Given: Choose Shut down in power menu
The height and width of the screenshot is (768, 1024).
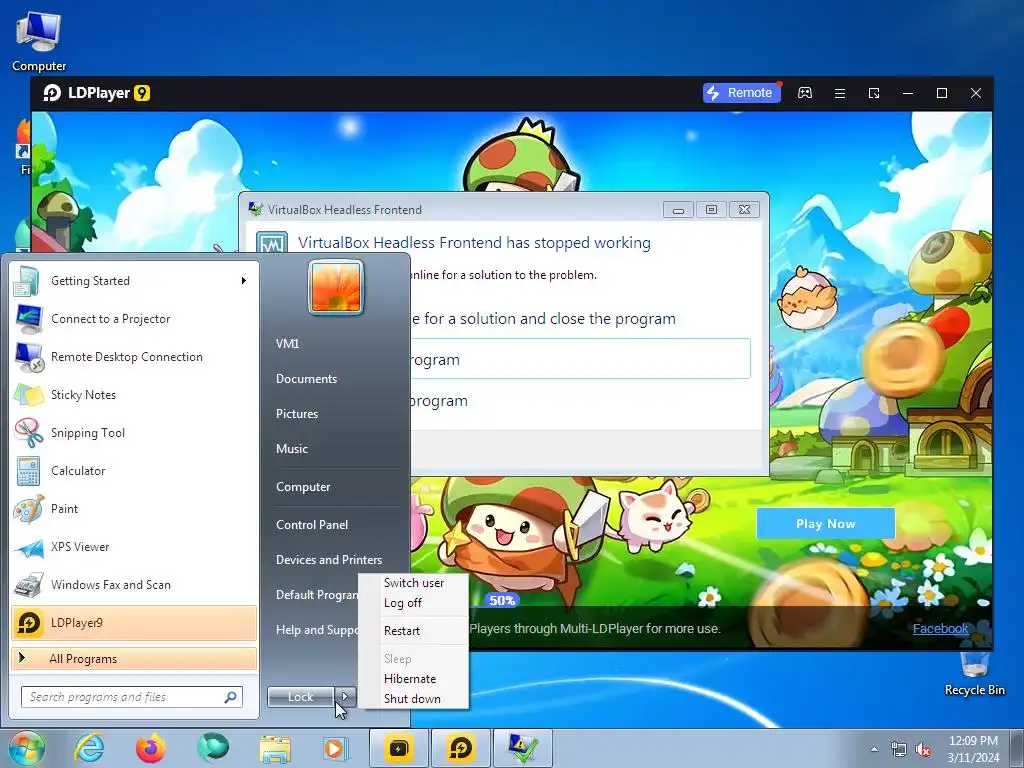Looking at the screenshot, I should tap(414, 699).
